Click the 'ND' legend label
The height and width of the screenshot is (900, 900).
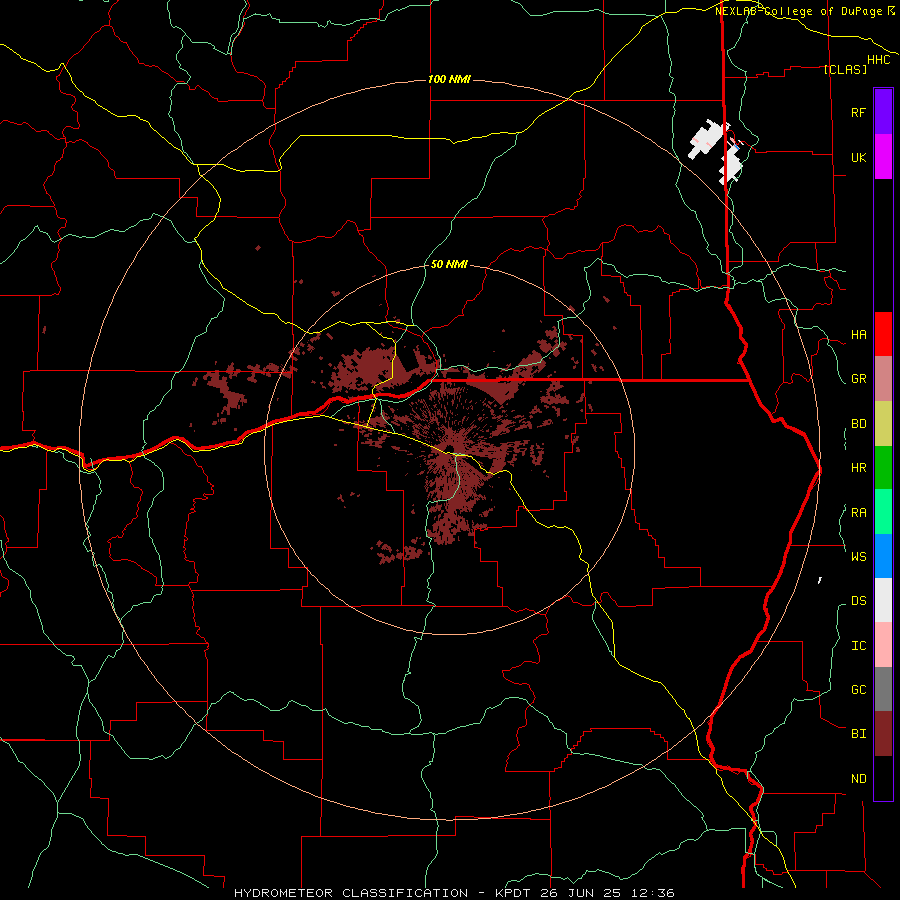[x=858, y=779]
